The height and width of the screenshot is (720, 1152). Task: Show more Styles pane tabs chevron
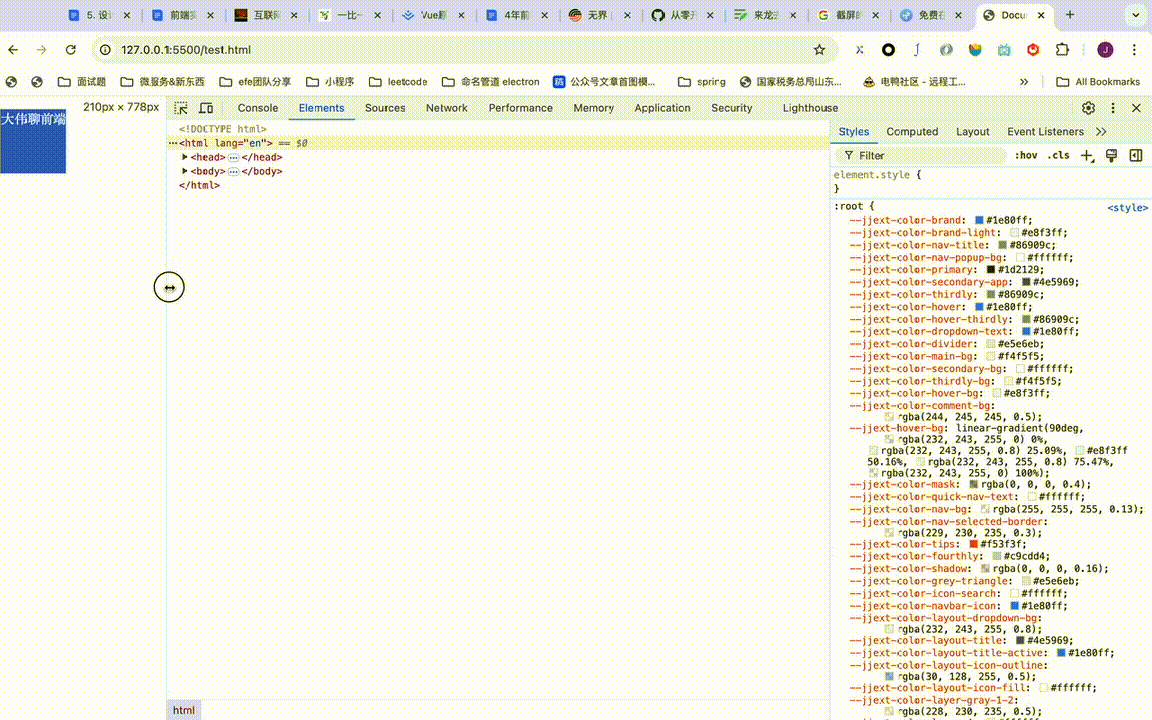(1101, 132)
